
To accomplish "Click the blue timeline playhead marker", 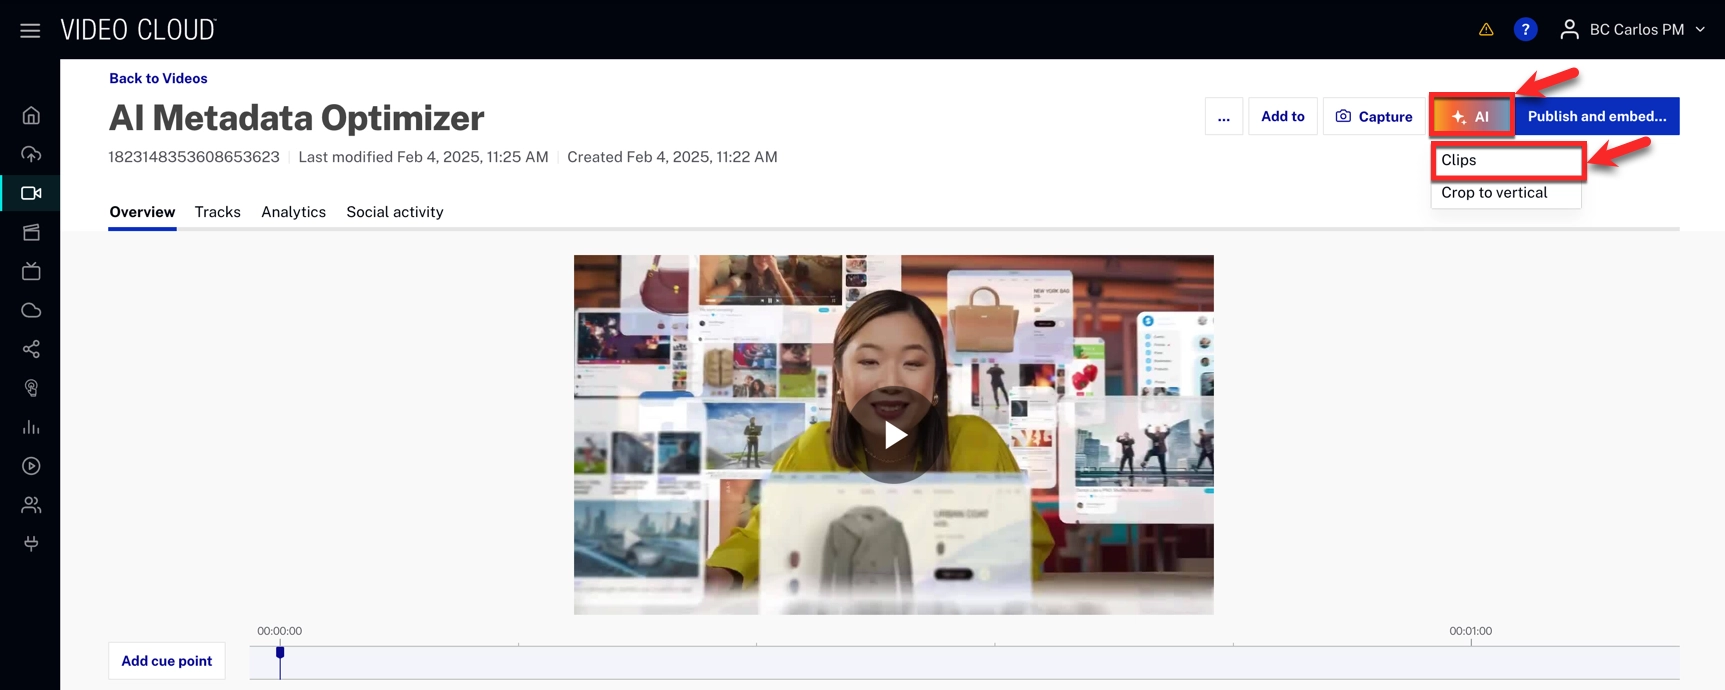I will tap(280, 653).
